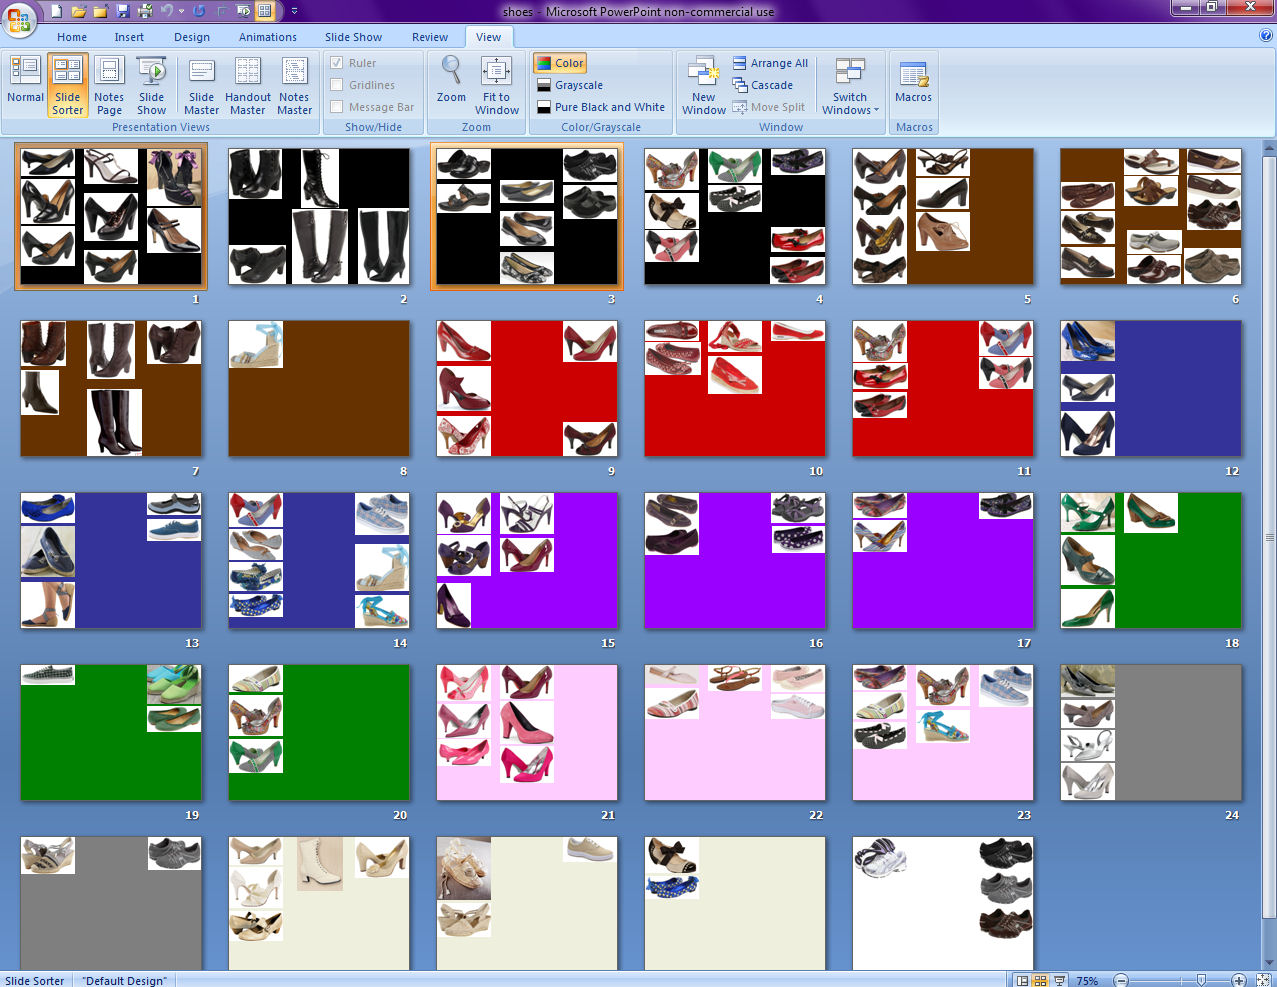Open Handout Master view
Screen dimensions: 1277x987
[x=248, y=84]
